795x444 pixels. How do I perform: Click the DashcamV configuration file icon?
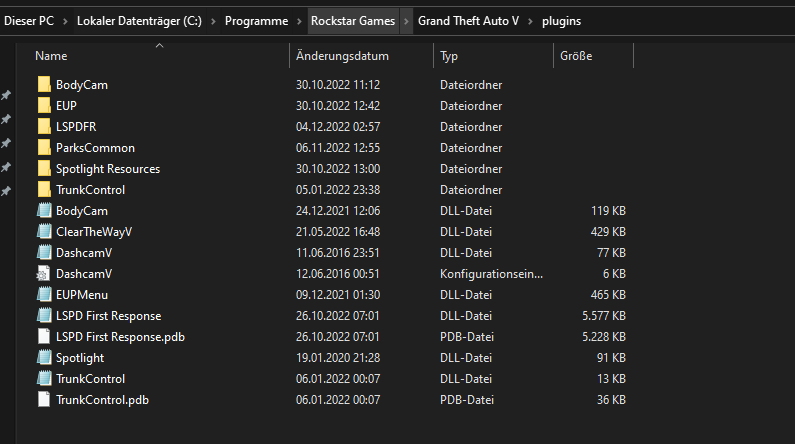tap(43, 274)
